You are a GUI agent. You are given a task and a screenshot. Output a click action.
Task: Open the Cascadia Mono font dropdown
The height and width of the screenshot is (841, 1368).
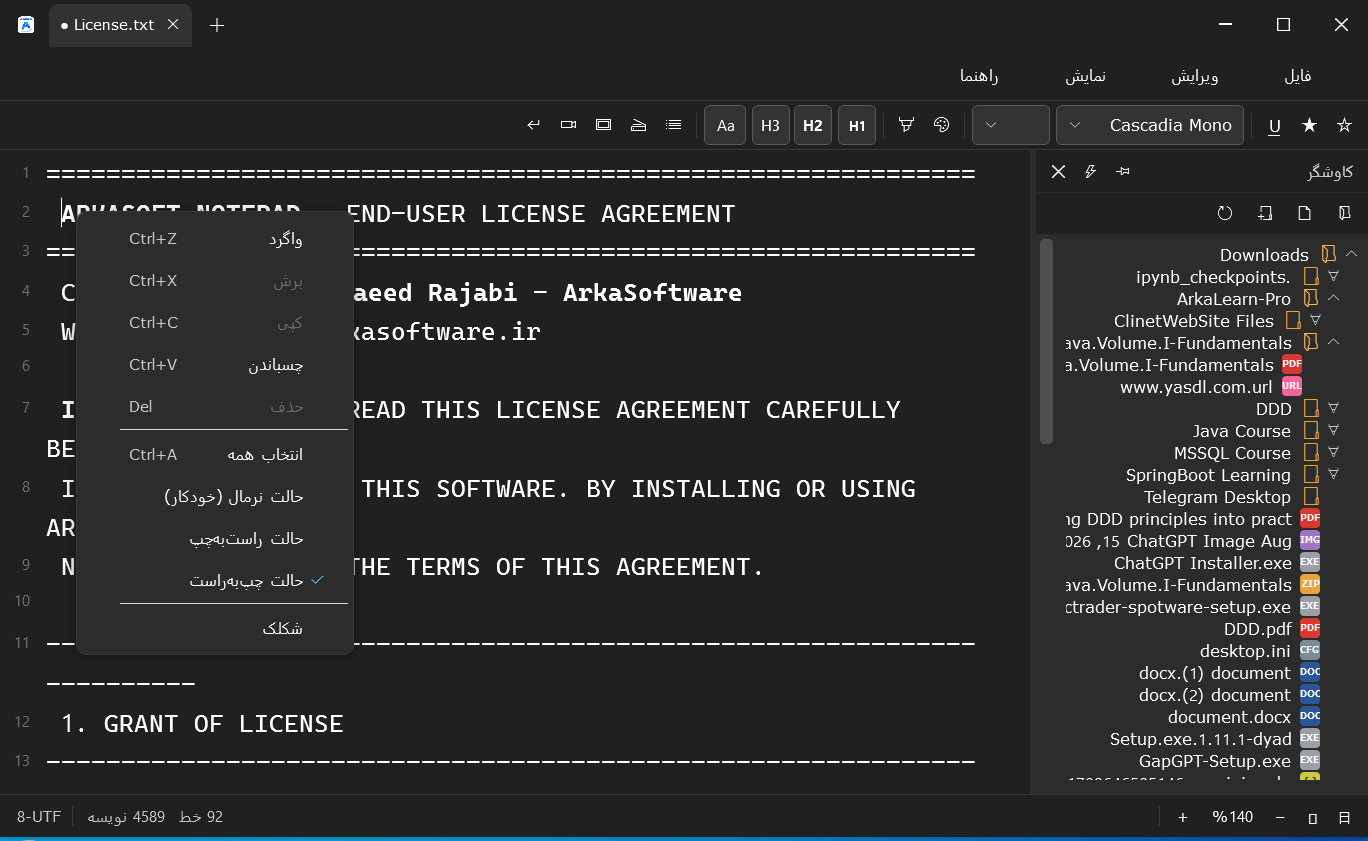pos(1150,125)
